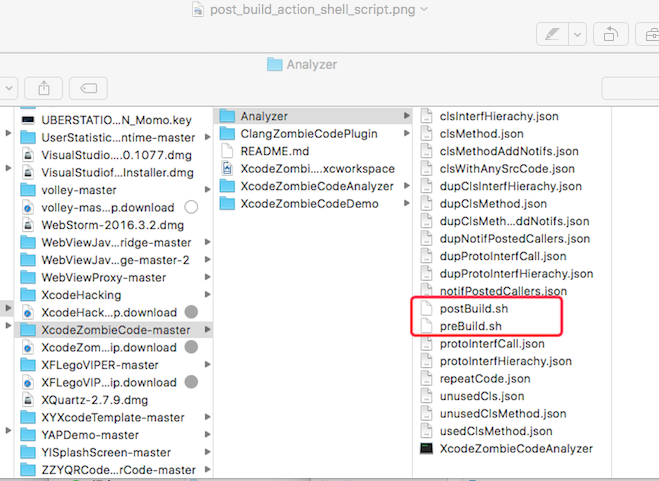Select XcodeHack...p.download file icon
The width and height of the screenshot is (659, 481).
click(28, 313)
